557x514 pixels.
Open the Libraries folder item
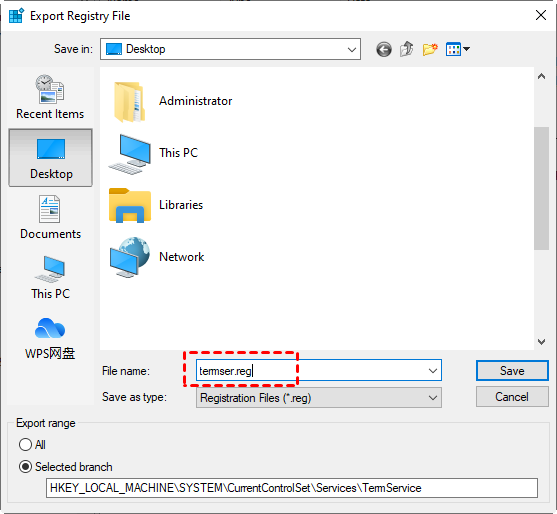point(157,205)
